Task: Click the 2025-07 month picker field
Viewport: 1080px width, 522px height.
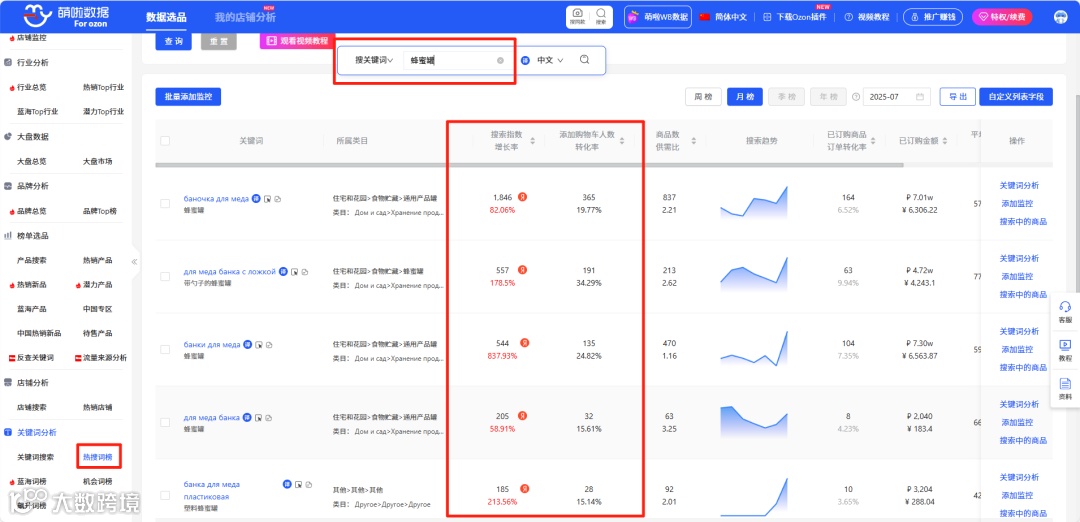Action: point(897,97)
